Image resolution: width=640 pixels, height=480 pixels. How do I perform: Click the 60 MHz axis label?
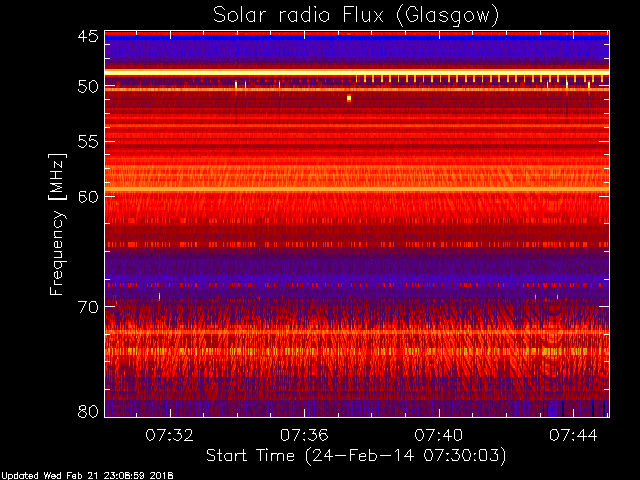click(x=88, y=196)
